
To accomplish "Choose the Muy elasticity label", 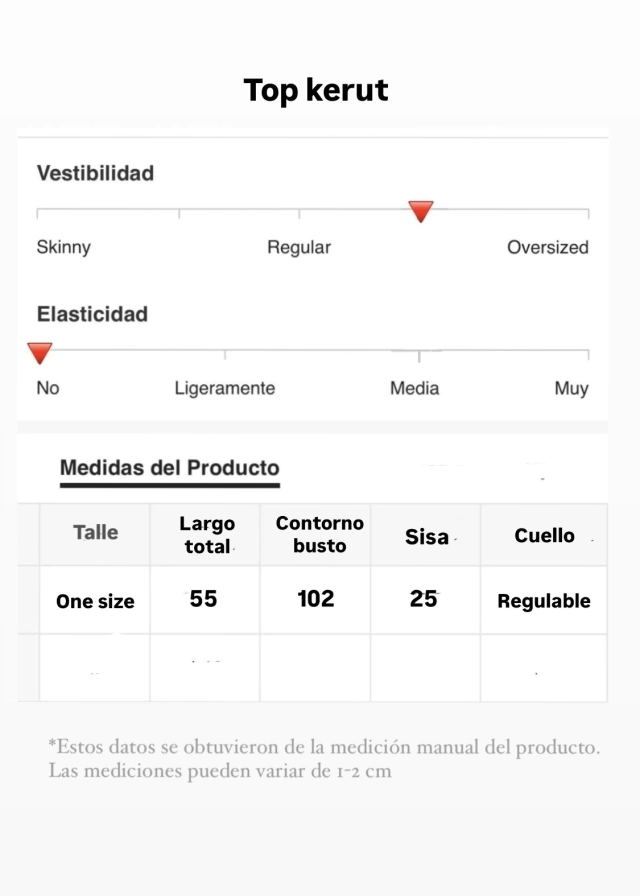I will point(571,389).
